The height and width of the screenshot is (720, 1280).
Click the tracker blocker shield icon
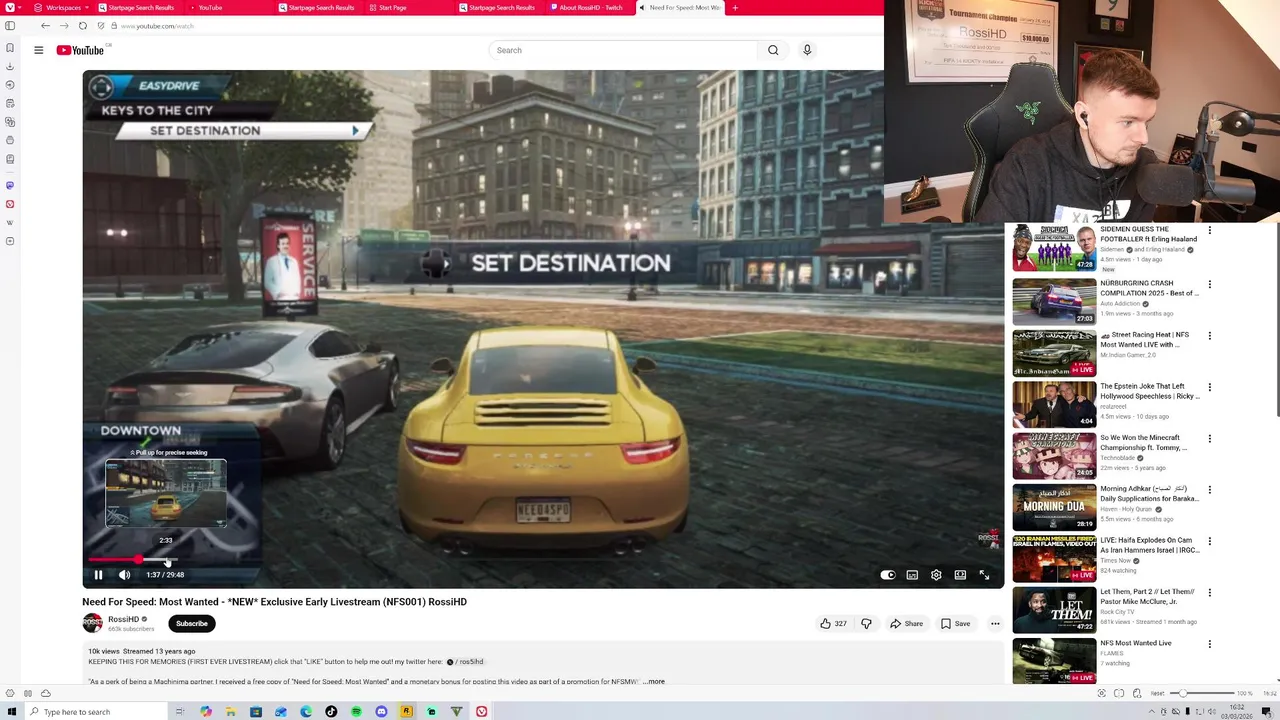tap(100, 25)
